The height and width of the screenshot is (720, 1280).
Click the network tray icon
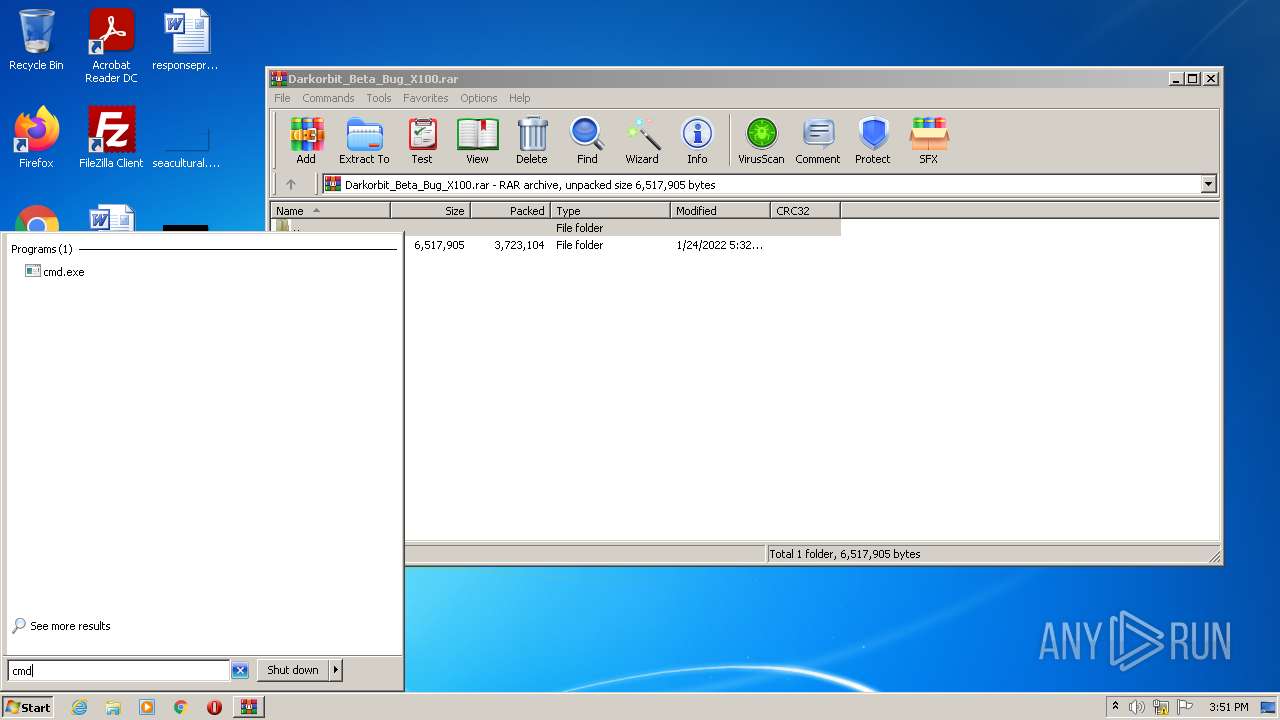[1160, 707]
